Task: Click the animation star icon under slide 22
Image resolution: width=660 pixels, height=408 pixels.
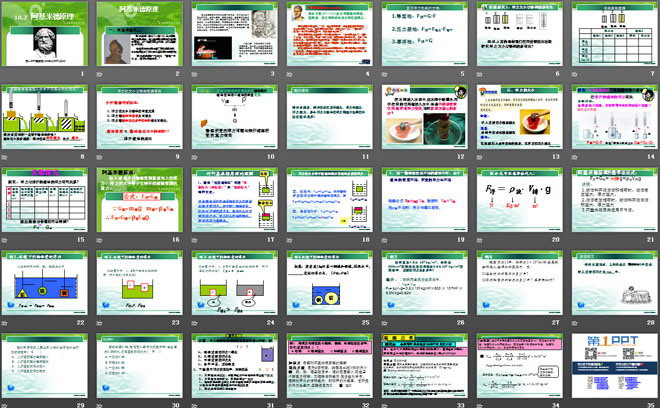Action: (5, 323)
